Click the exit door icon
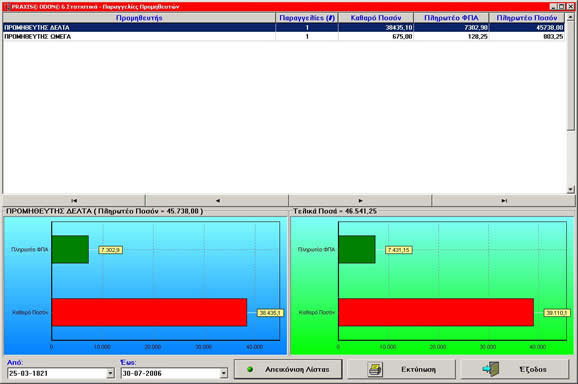This screenshot has height=384, width=578. coord(491,369)
